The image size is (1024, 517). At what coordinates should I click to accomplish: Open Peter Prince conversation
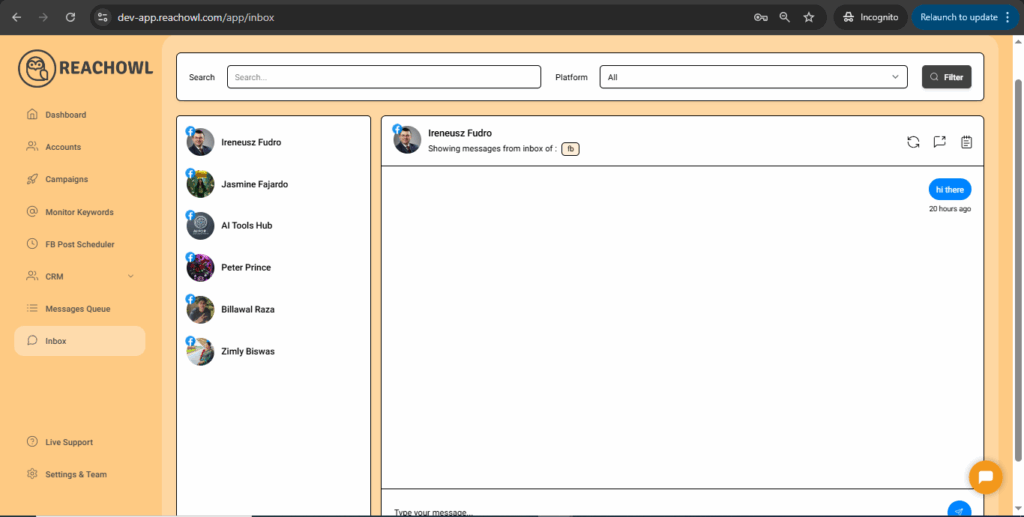(x=274, y=267)
